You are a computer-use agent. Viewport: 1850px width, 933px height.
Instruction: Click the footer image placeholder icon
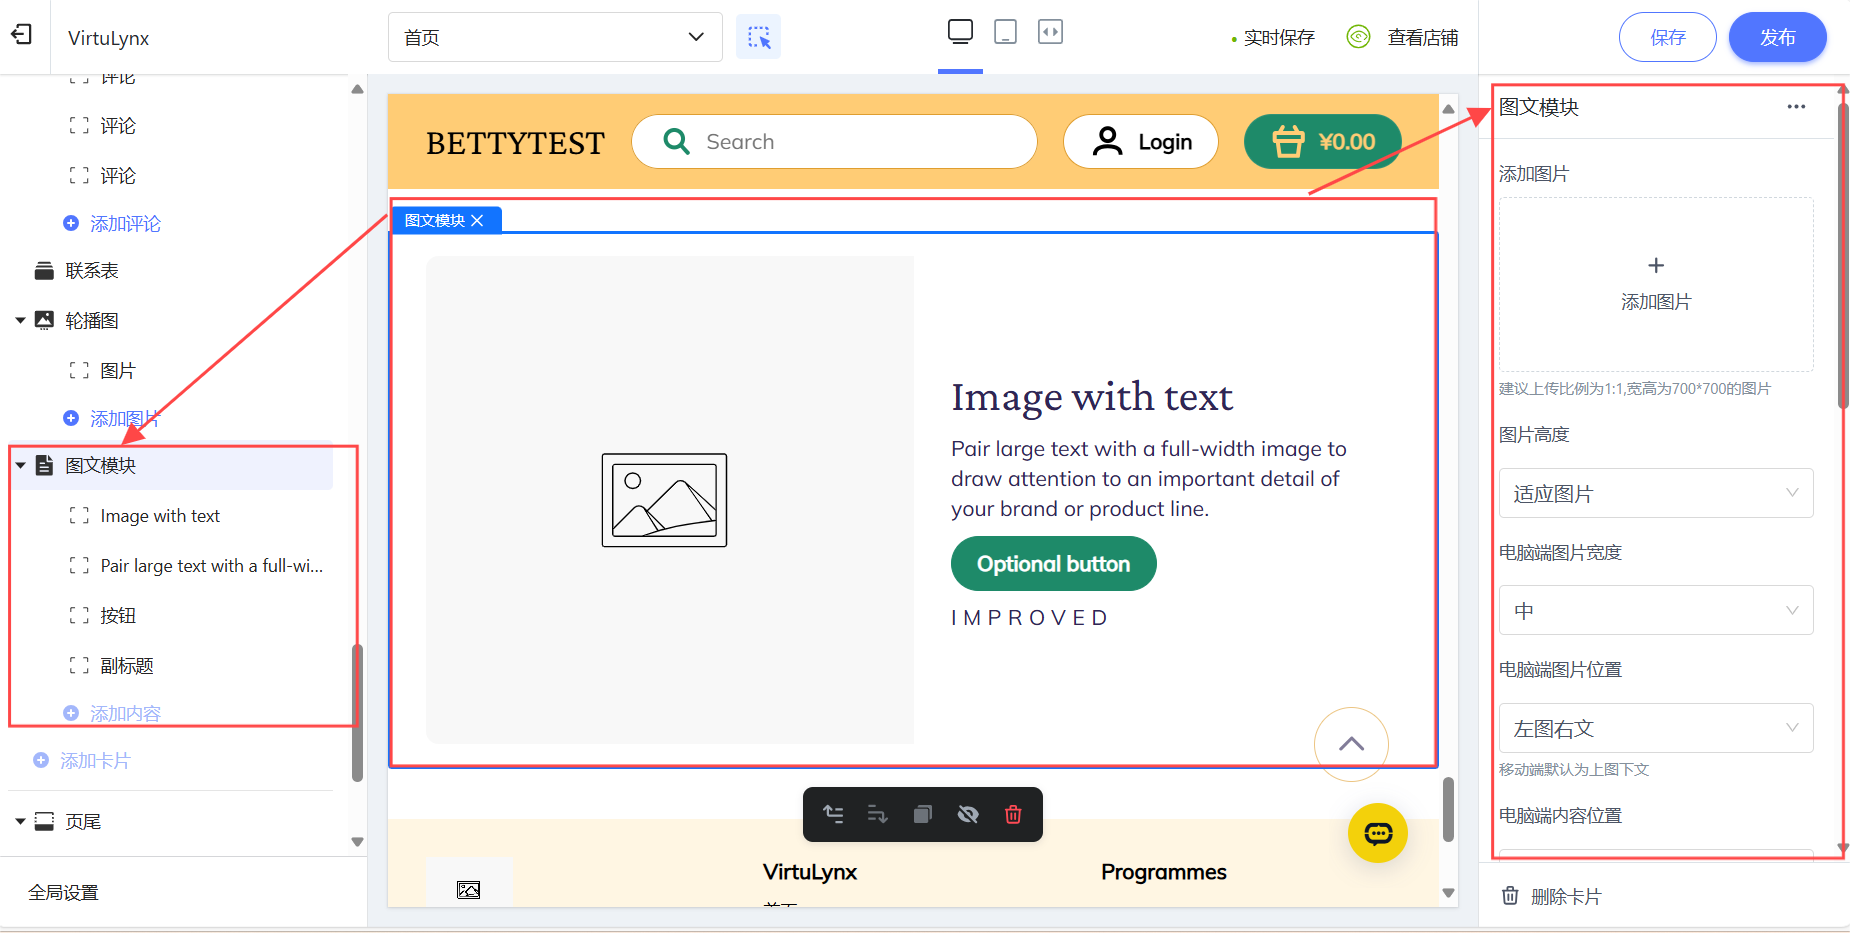[x=468, y=890]
